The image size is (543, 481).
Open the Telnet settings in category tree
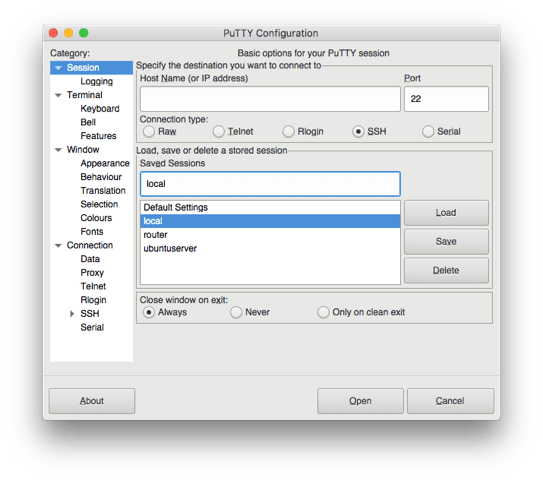(x=93, y=286)
